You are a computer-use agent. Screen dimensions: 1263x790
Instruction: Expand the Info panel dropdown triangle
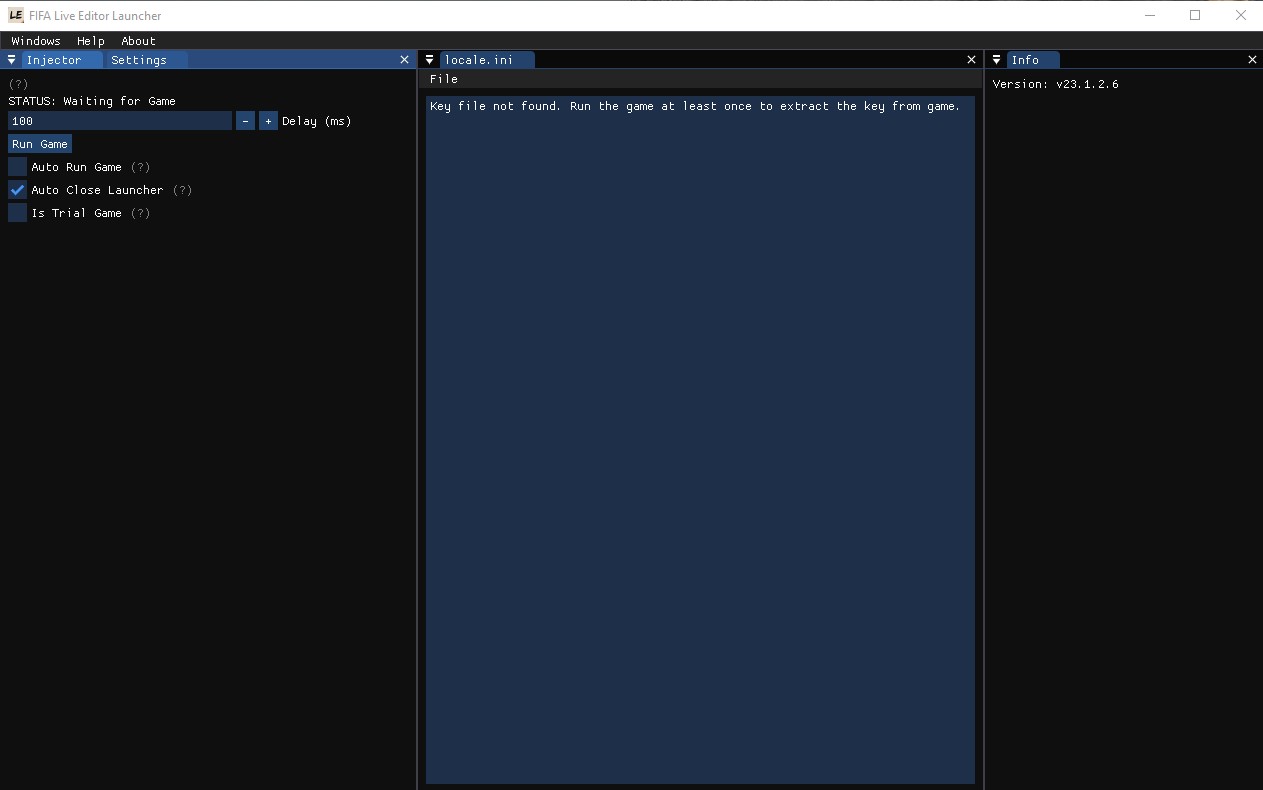coord(997,60)
